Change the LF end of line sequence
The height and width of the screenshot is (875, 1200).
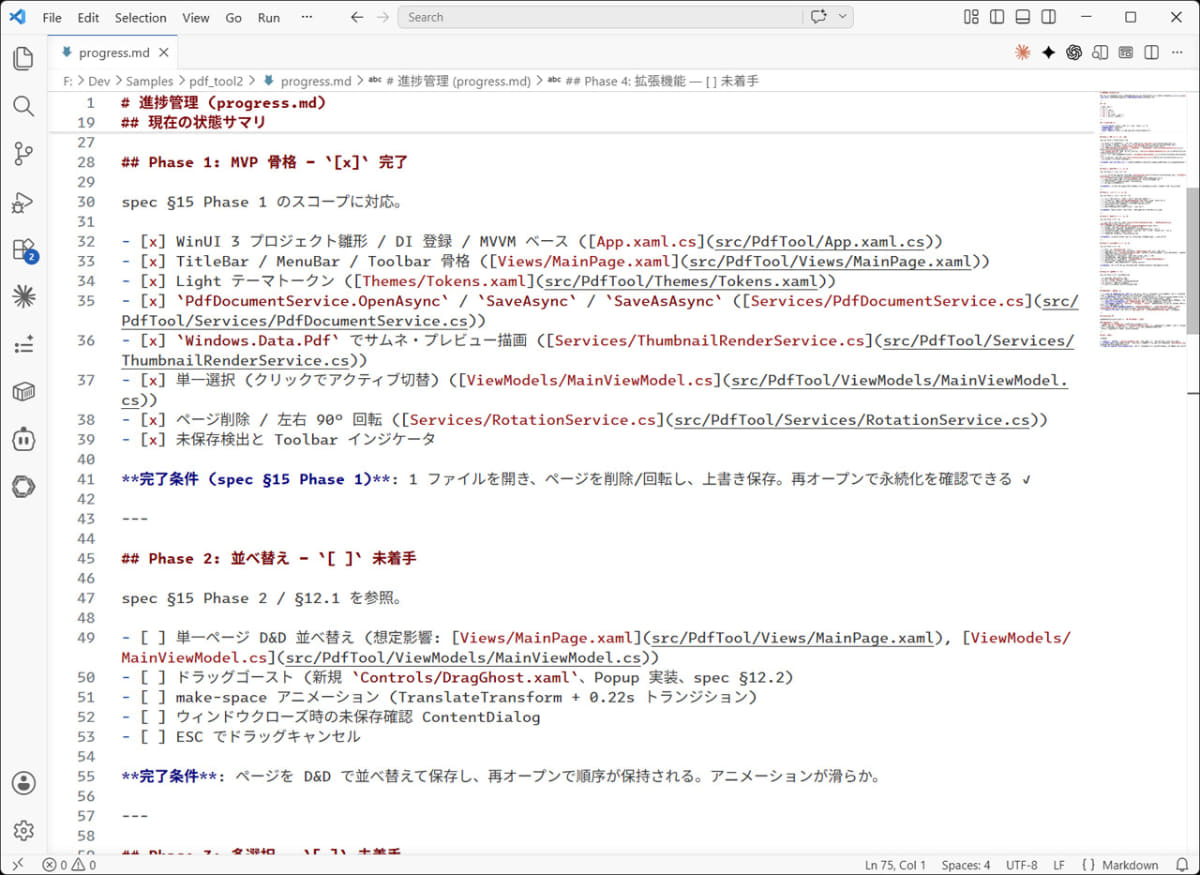(1058, 865)
